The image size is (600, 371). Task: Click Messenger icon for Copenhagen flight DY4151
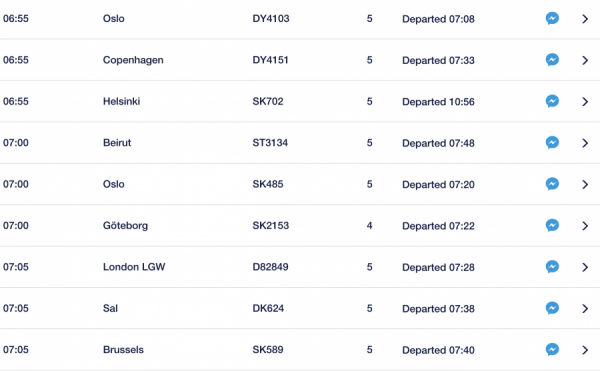click(552, 60)
